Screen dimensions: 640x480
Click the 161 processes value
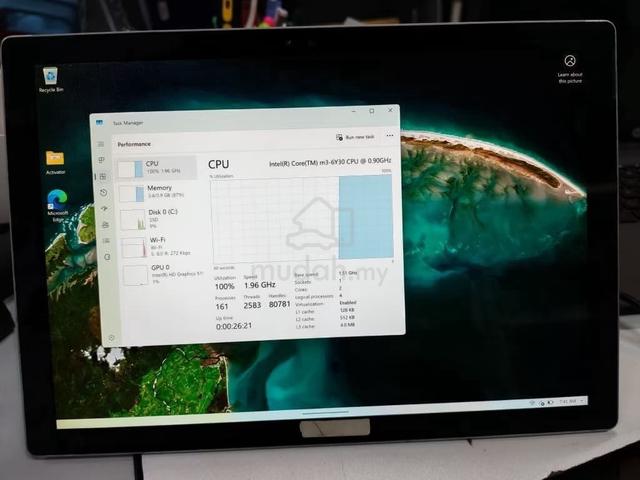[x=222, y=307]
